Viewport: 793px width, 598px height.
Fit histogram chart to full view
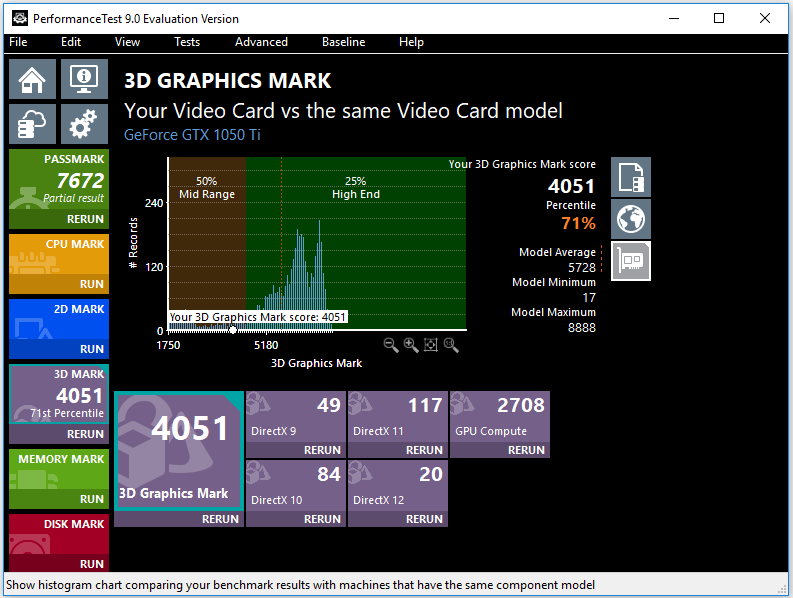point(430,345)
